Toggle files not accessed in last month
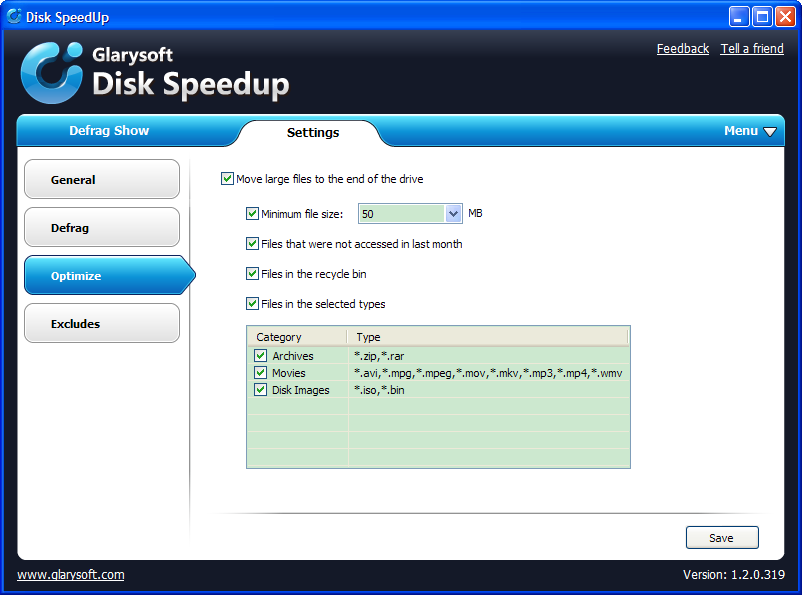The image size is (802, 595). pyautogui.click(x=252, y=243)
